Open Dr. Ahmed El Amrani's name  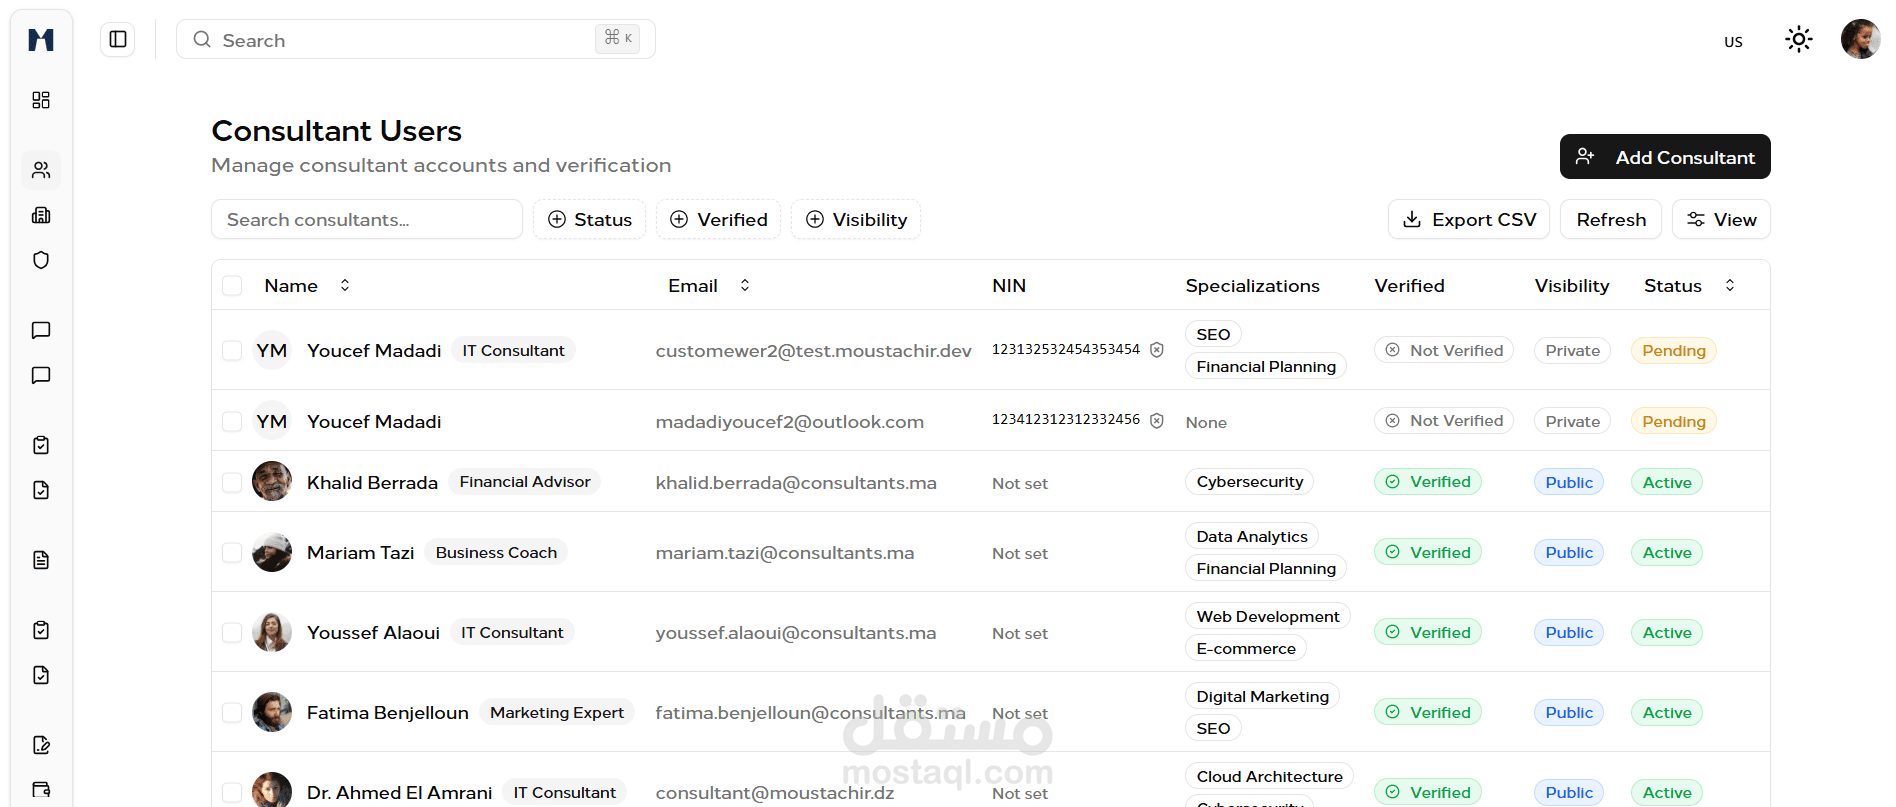click(x=400, y=792)
